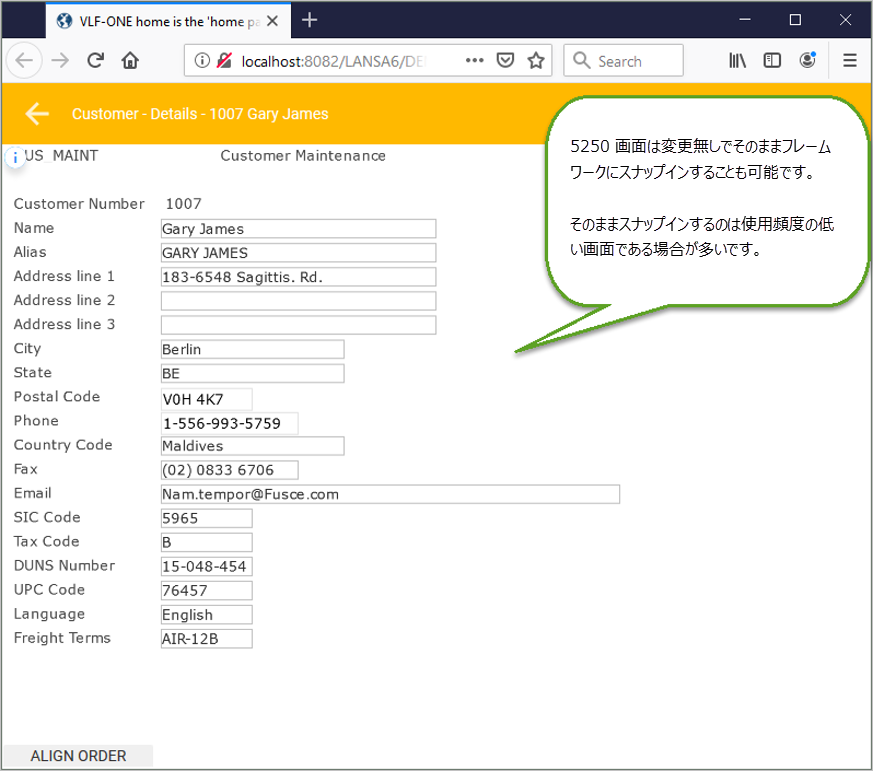Image resolution: width=873 pixels, height=771 pixels.
Task: Bookmark this page with star icon
Action: 536,61
